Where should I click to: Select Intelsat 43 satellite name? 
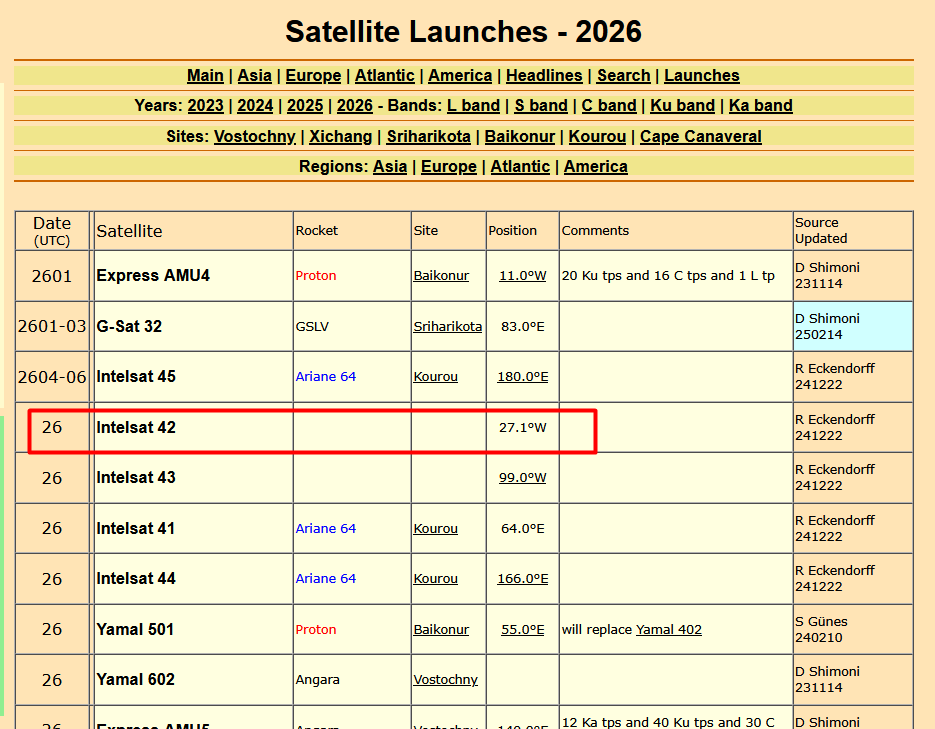coord(136,477)
